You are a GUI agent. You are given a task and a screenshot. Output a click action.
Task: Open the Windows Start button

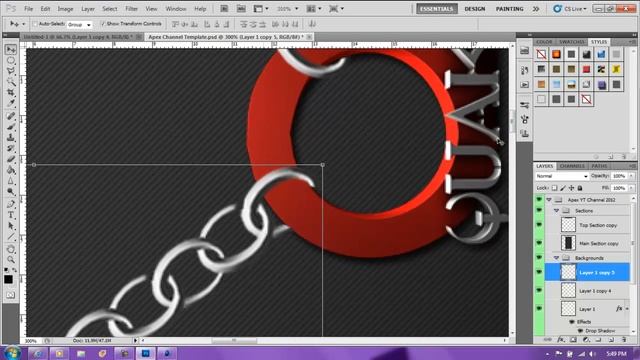[x=12, y=353]
